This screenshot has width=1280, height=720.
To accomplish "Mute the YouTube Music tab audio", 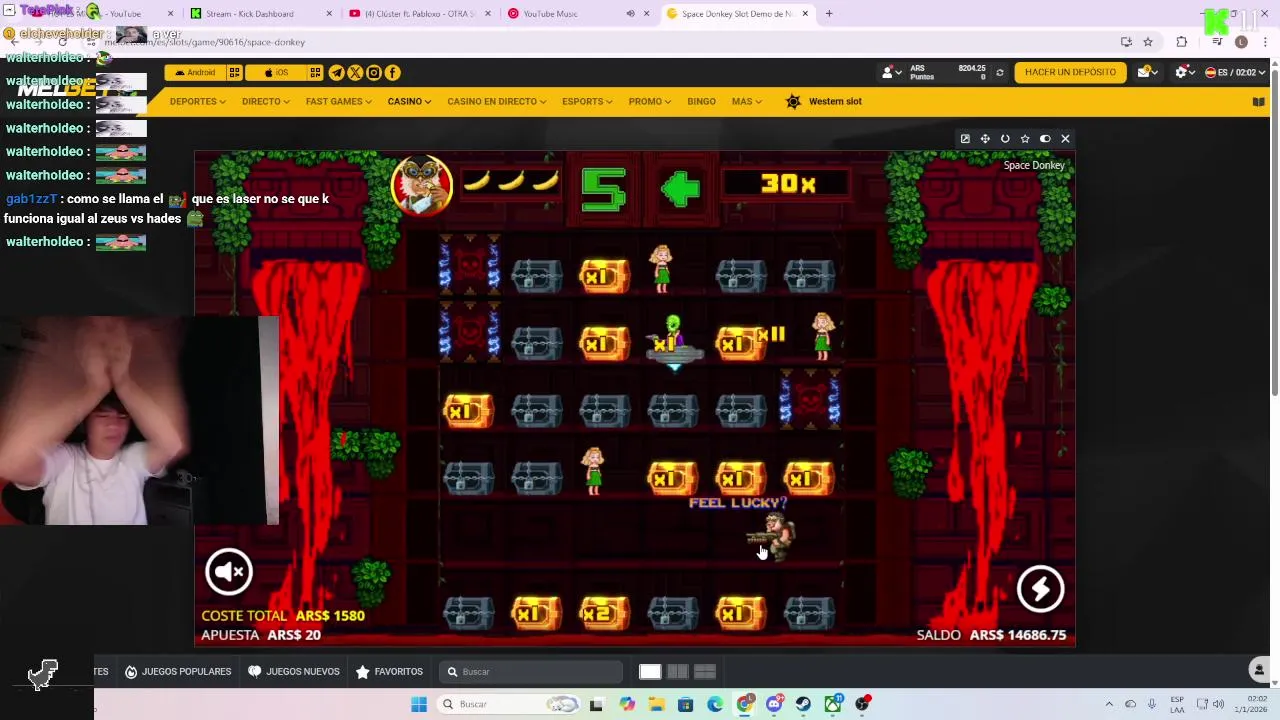I will [x=630, y=14].
